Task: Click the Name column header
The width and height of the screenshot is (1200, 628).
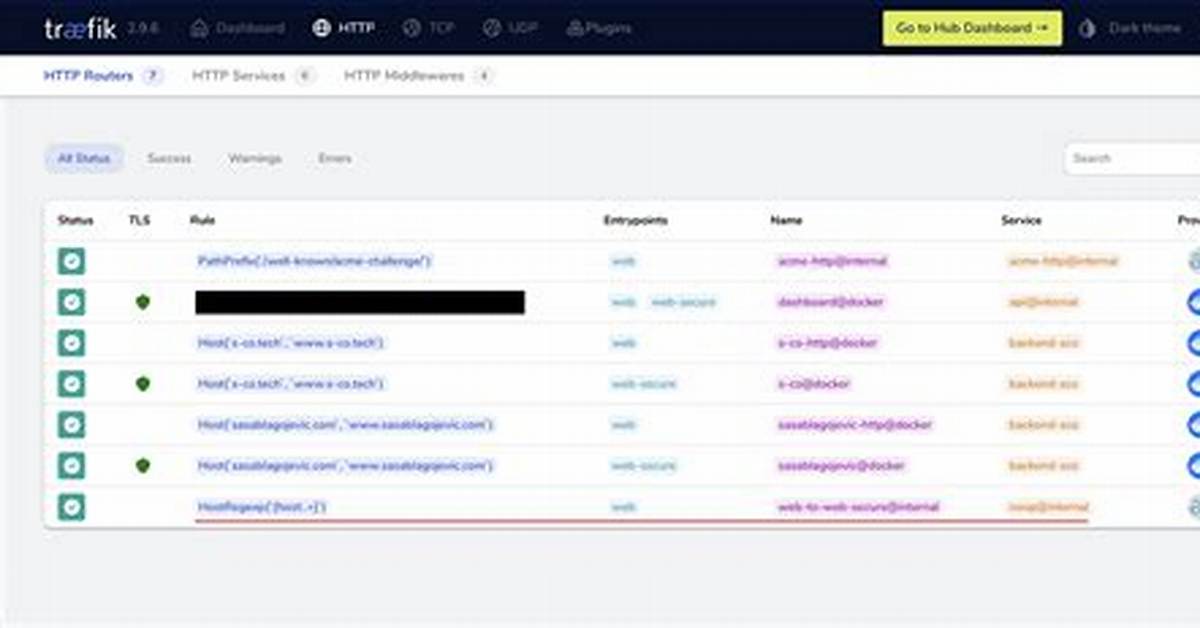Action: [x=786, y=220]
